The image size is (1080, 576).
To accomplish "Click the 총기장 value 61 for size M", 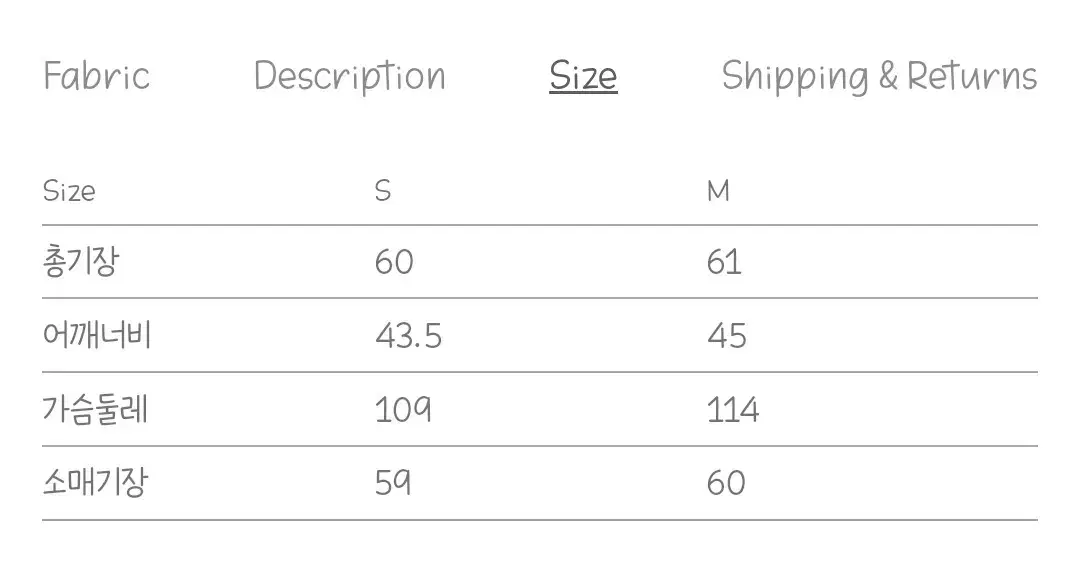I will click(x=724, y=262).
